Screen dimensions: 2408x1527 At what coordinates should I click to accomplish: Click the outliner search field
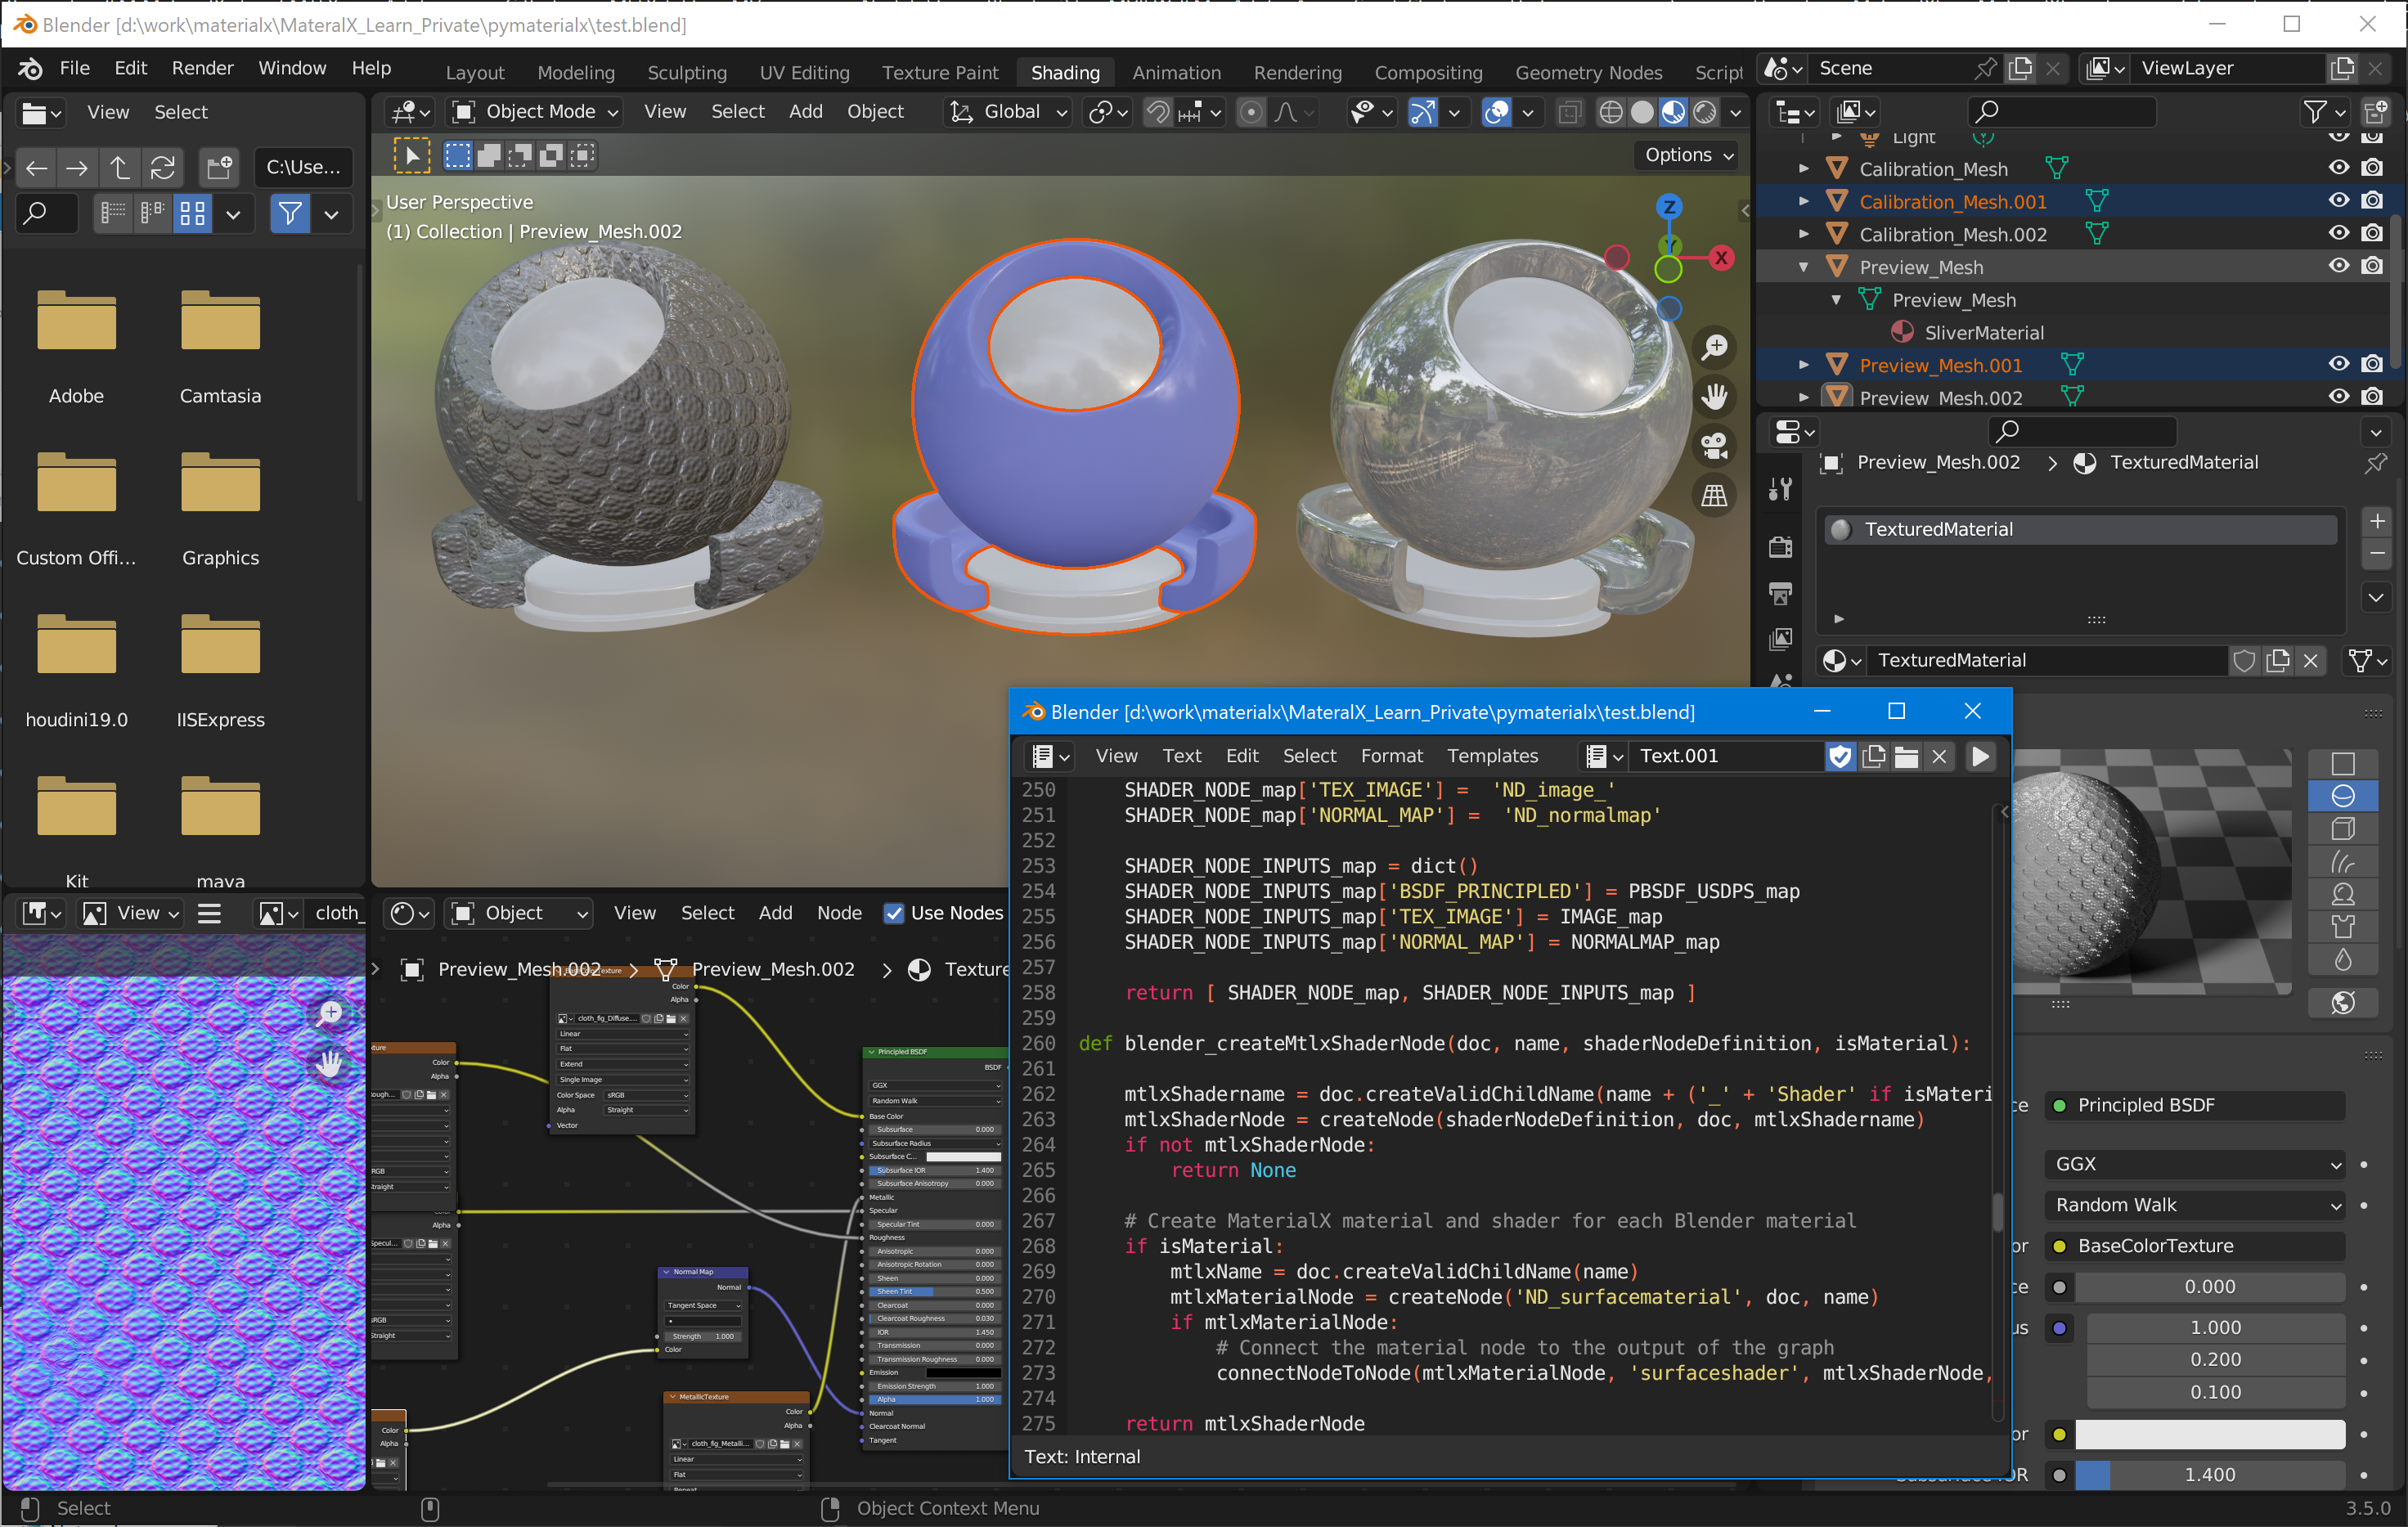click(2062, 112)
